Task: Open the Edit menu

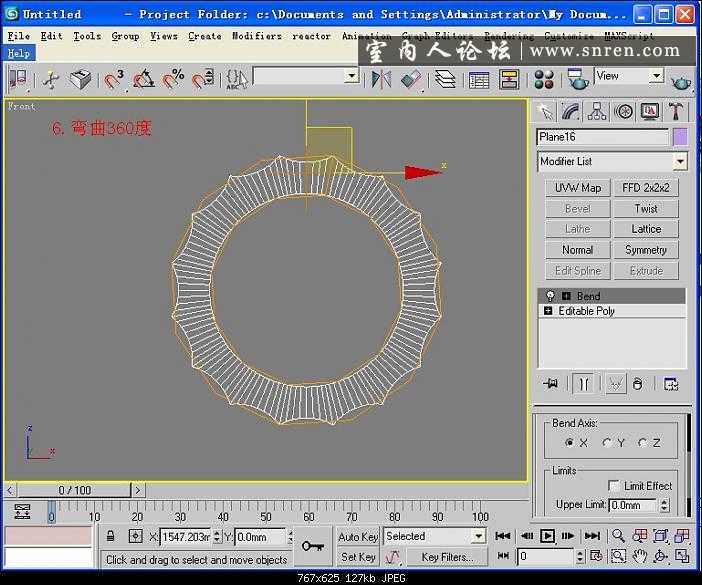Action: (x=51, y=36)
